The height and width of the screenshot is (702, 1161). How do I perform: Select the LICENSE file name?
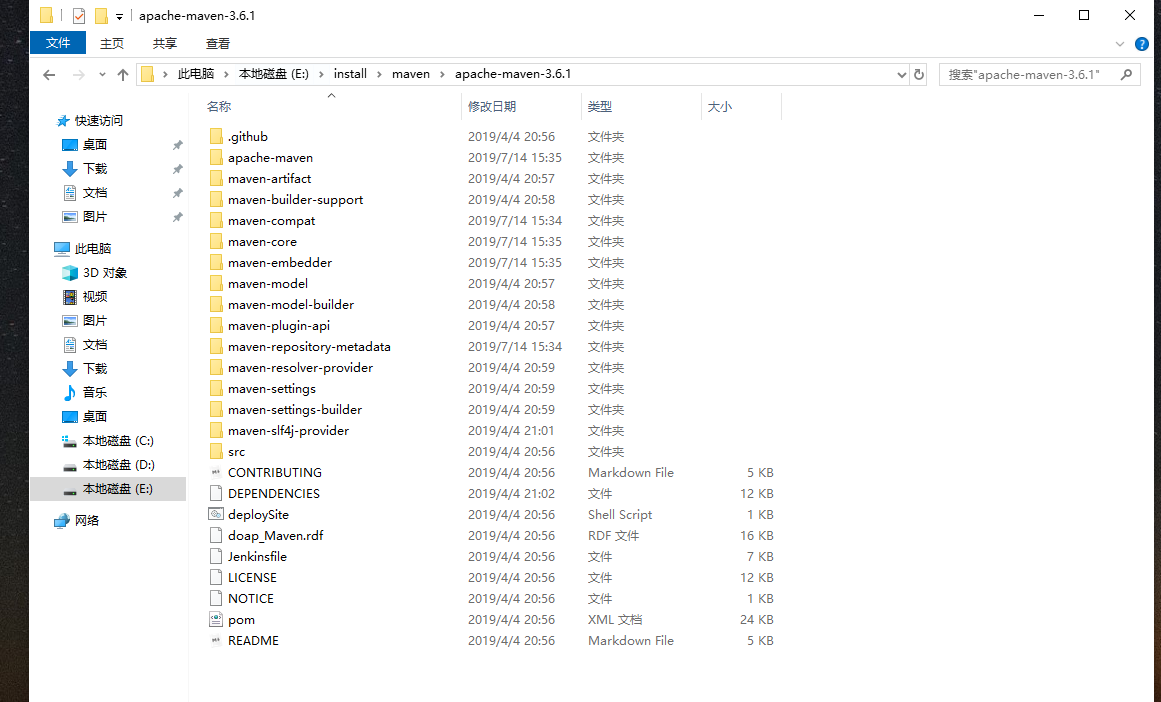(x=252, y=578)
